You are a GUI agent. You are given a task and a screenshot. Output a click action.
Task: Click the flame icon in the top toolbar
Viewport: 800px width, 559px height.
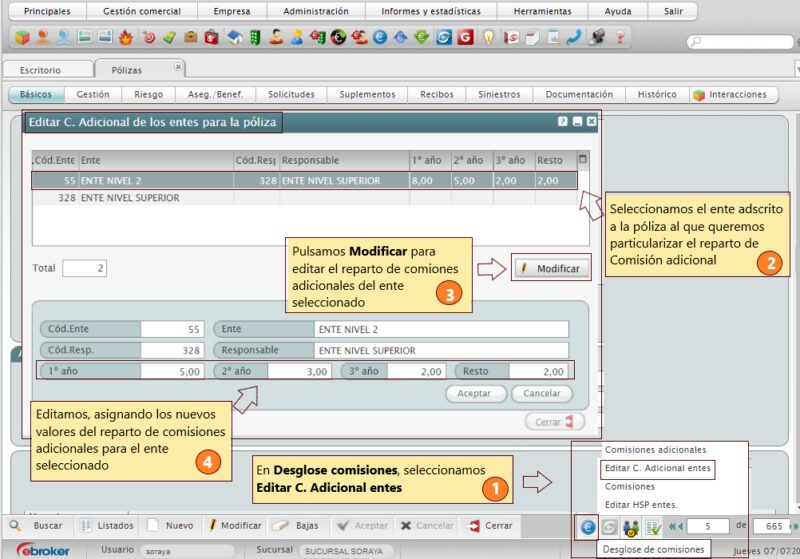[x=126, y=38]
